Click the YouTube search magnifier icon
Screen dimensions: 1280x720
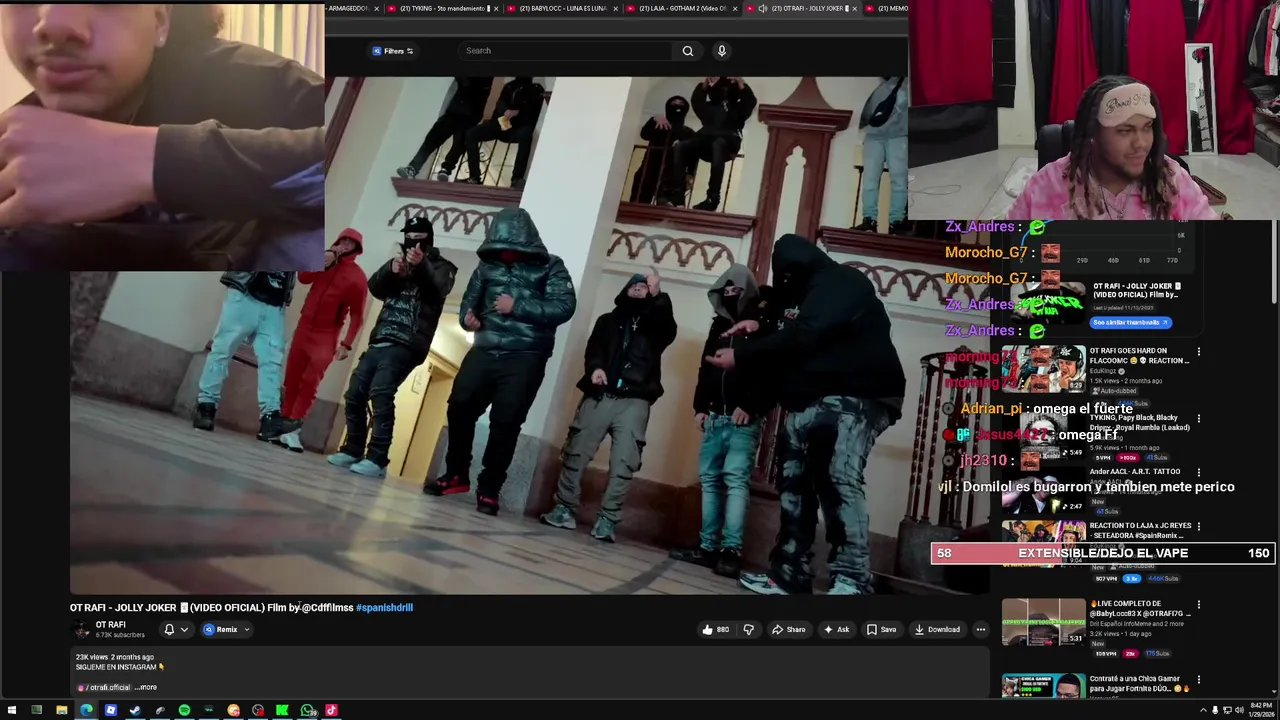[687, 51]
